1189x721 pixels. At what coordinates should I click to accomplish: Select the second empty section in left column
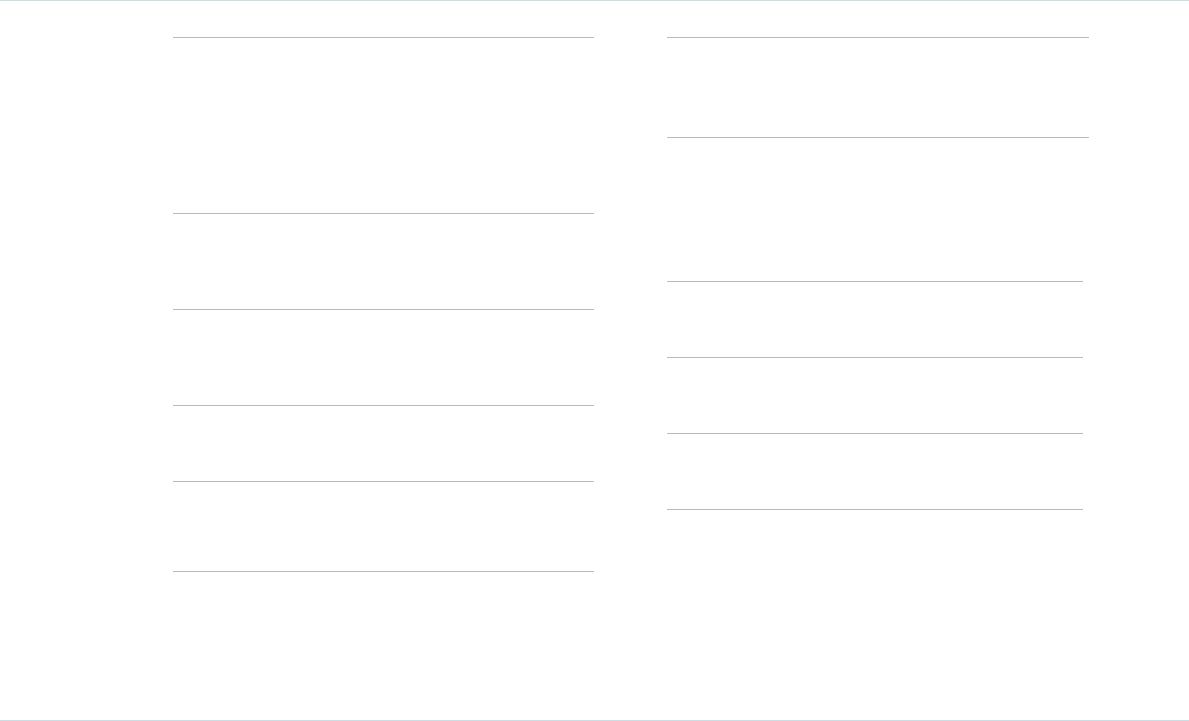point(383,261)
